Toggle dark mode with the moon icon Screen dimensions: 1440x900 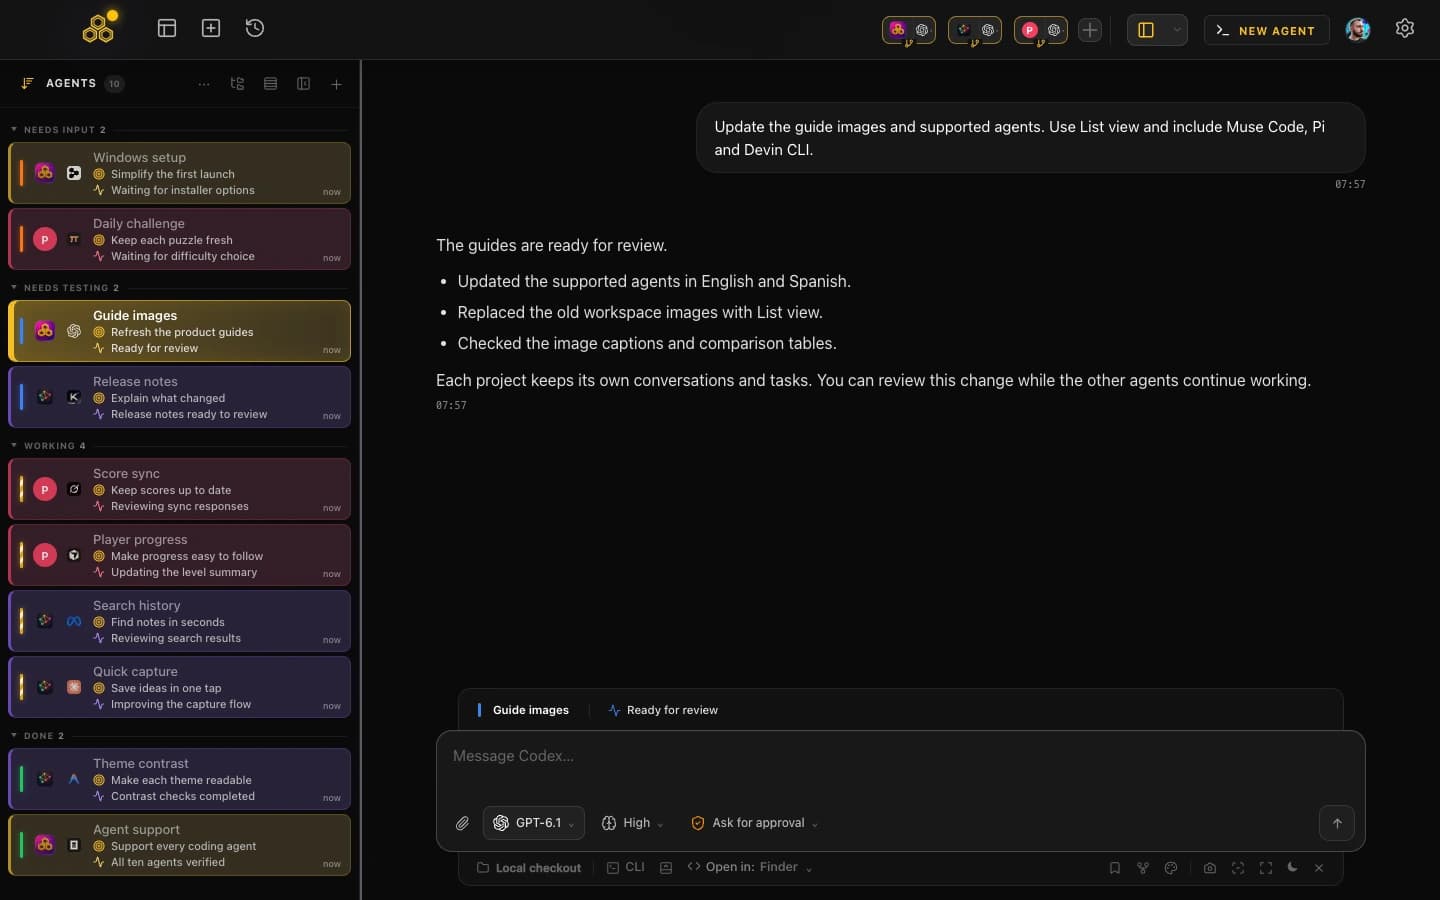[x=1292, y=867]
